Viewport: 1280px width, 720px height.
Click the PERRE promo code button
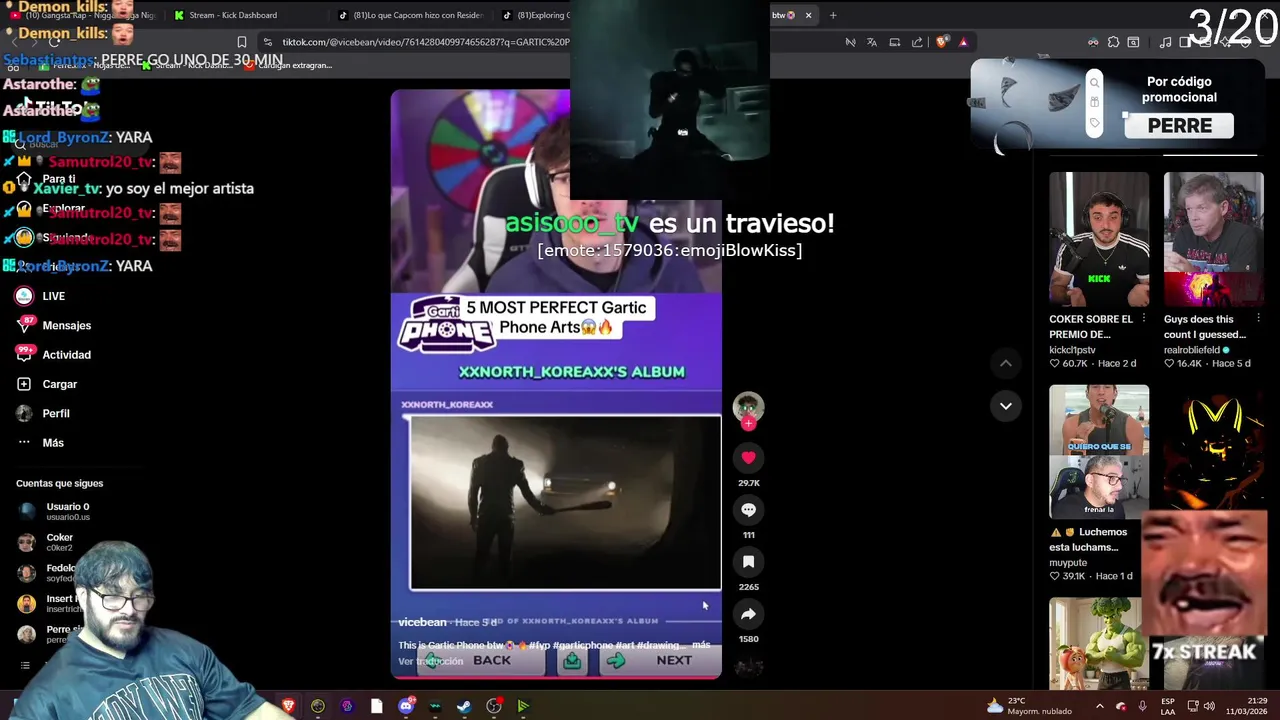tap(1180, 126)
